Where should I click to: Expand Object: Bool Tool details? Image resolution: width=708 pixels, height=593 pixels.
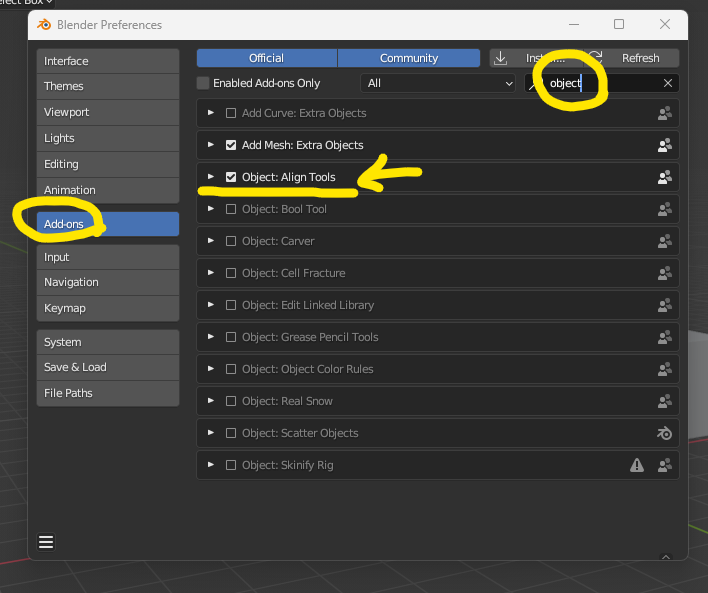210,209
